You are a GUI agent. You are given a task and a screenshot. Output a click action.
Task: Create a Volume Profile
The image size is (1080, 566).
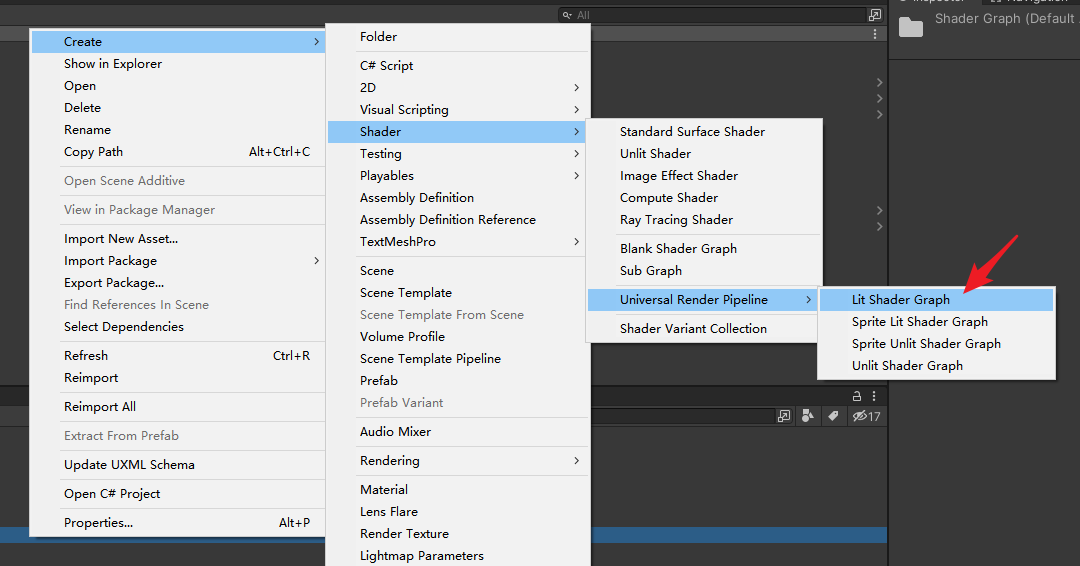click(x=458, y=337)
